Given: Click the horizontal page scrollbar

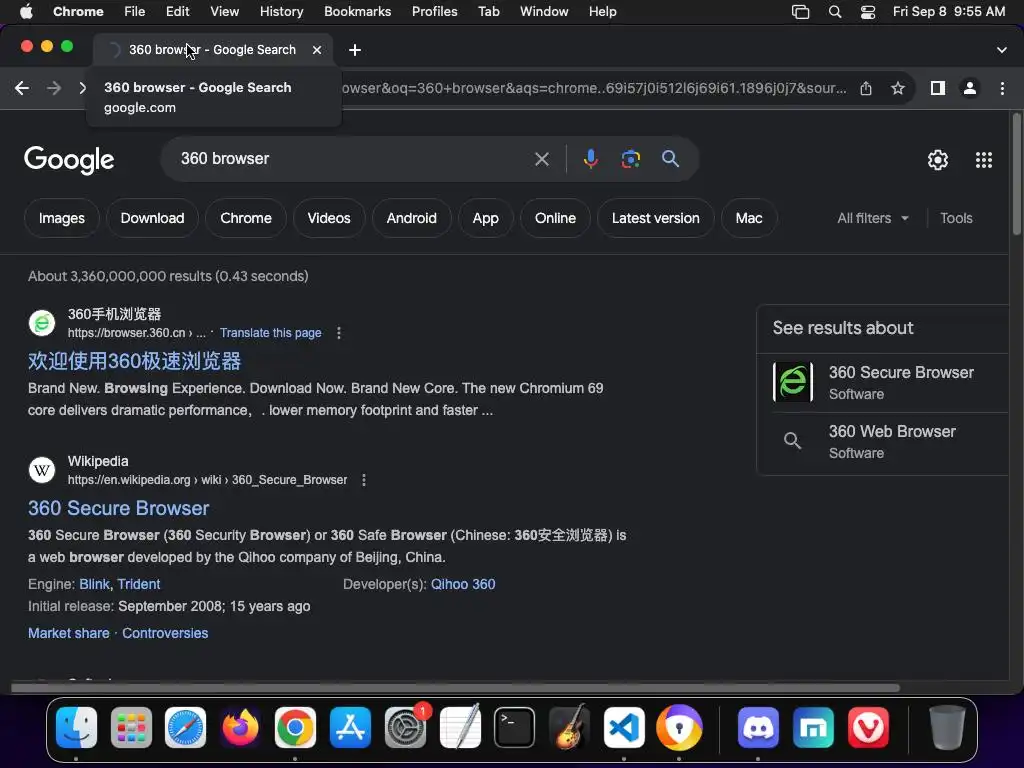Looking at the screenshot, I should click(455, 688).
